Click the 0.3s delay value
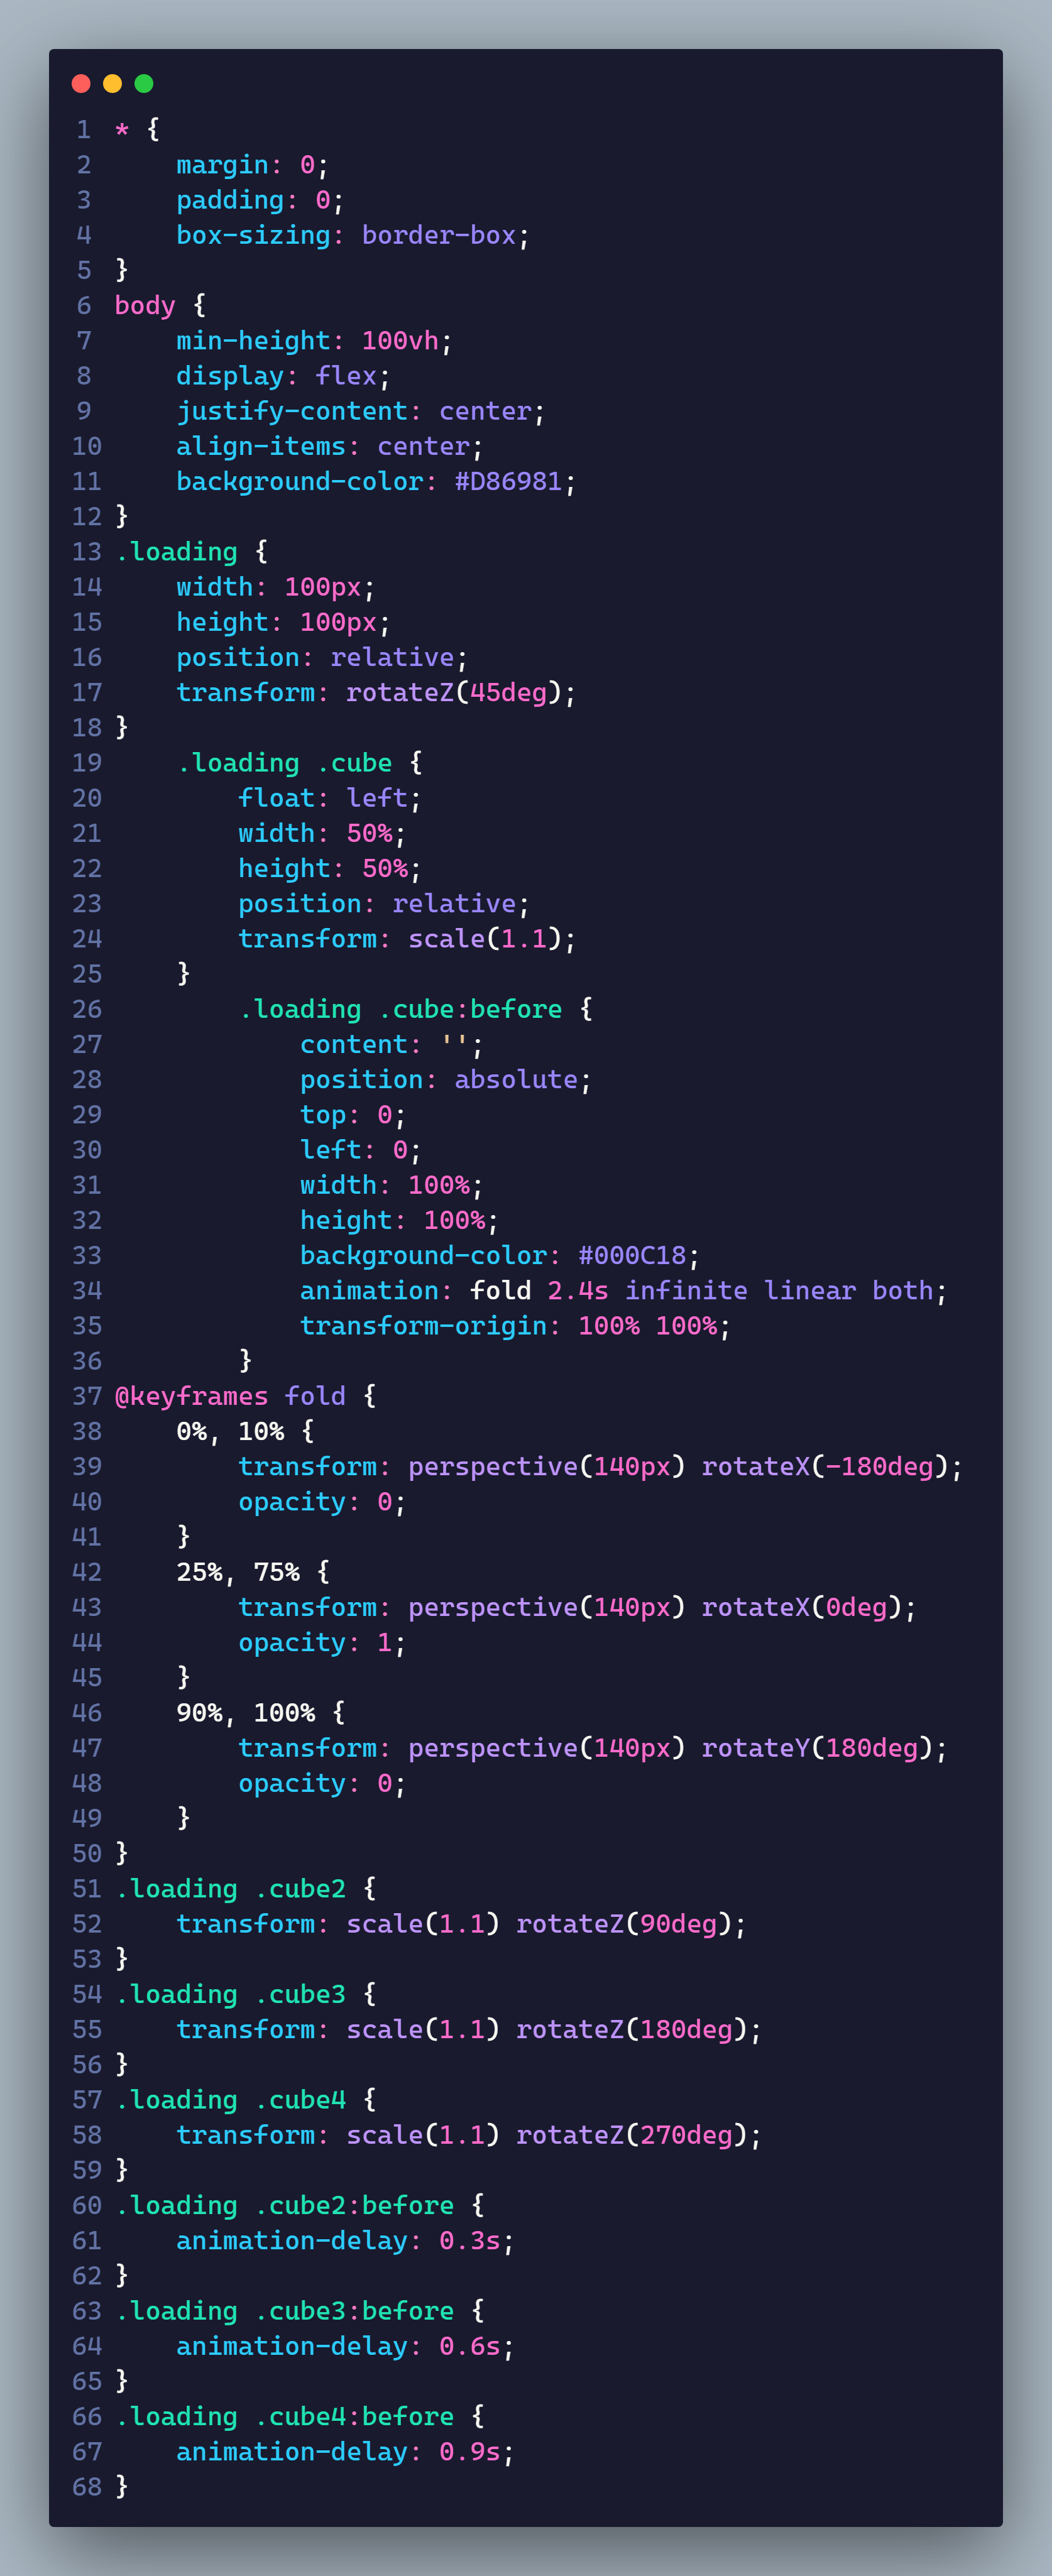Viewport: 1052px width, 2576px height. tap(470, 2240)
